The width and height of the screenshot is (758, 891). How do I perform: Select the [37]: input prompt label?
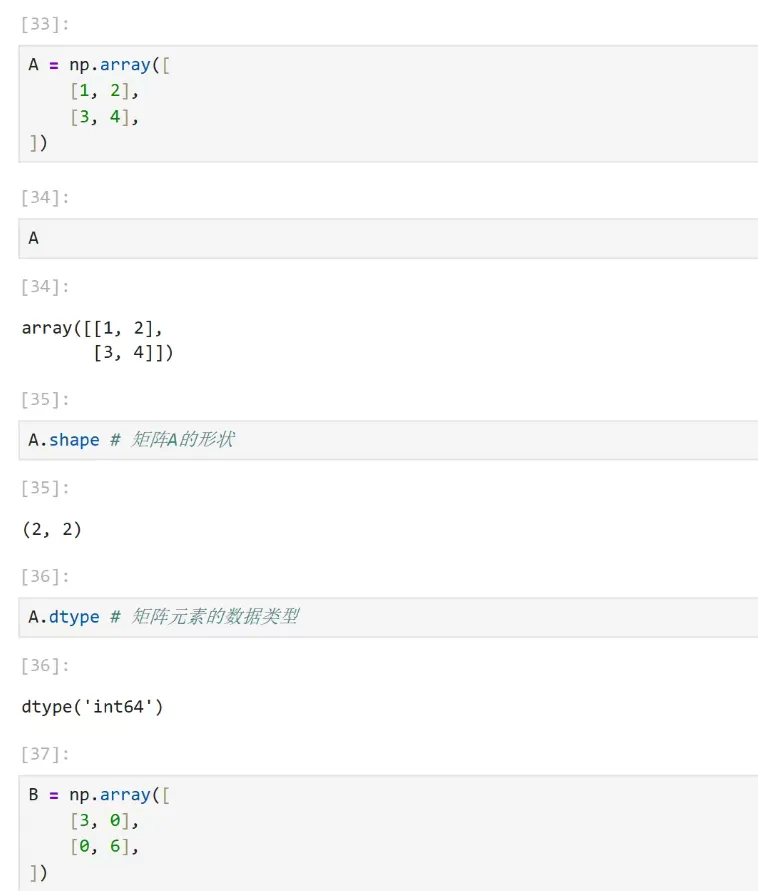pyautogui.click(x=45, y=754)
